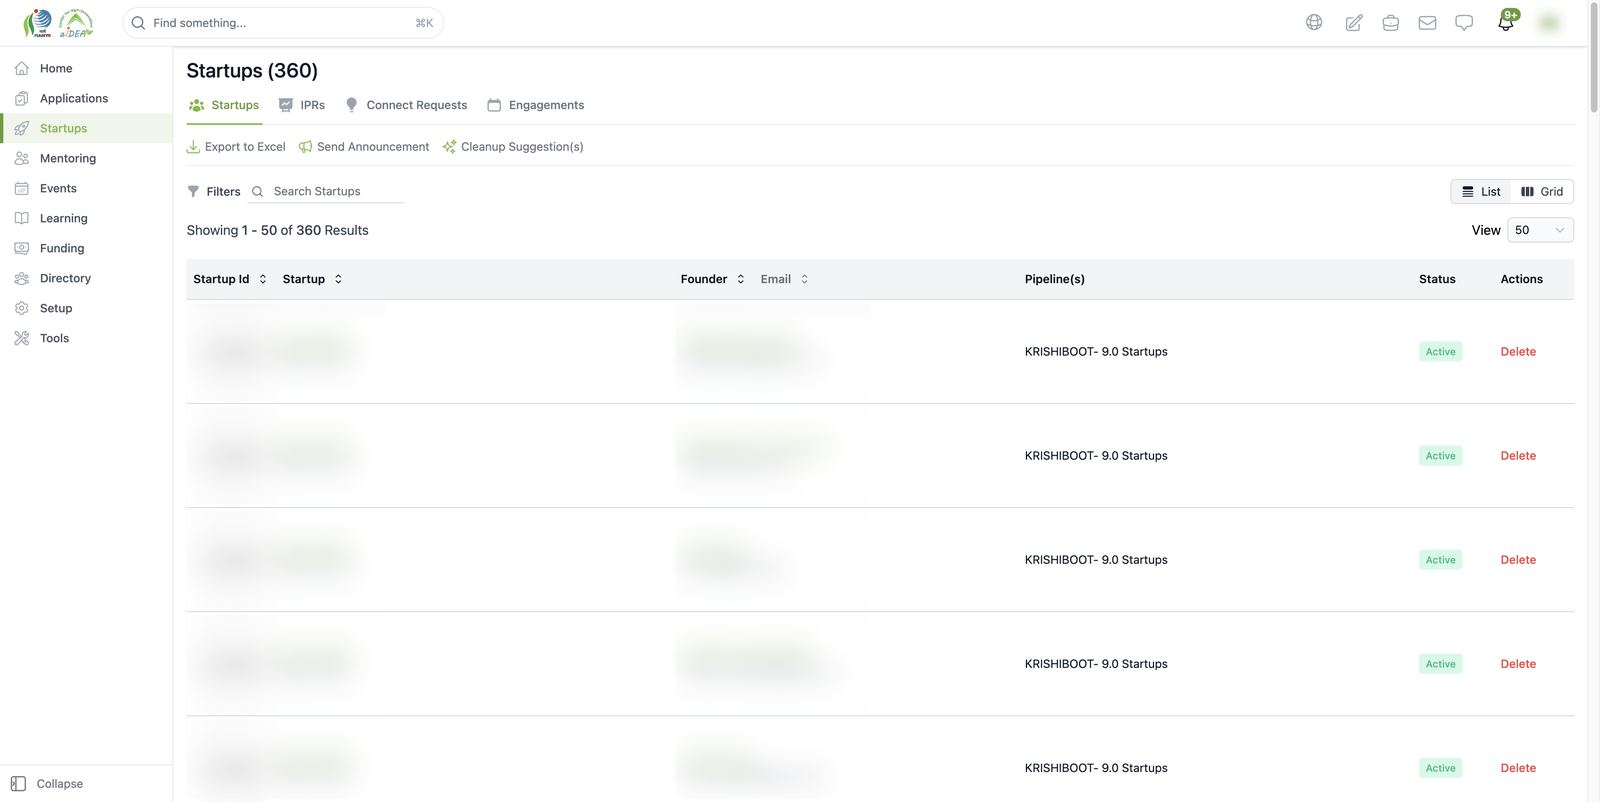Screen dimensions: 1600x802
Task: Click the Active status in second row
Action: tap(1440, 456)
